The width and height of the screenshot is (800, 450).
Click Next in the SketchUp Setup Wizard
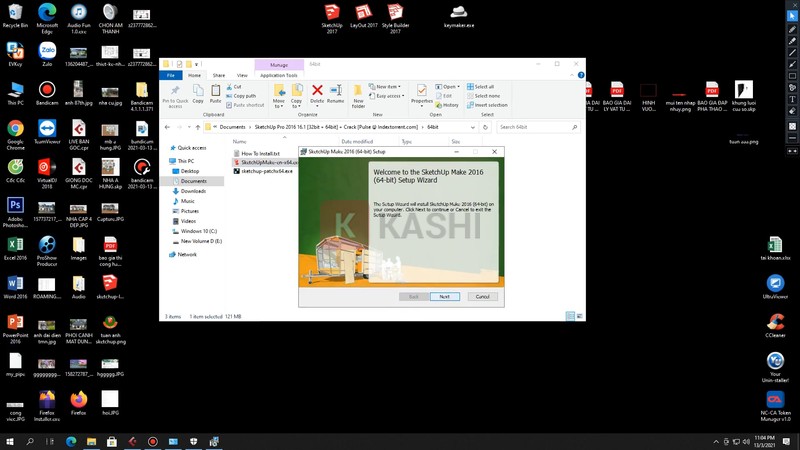(x=444, y=296)
